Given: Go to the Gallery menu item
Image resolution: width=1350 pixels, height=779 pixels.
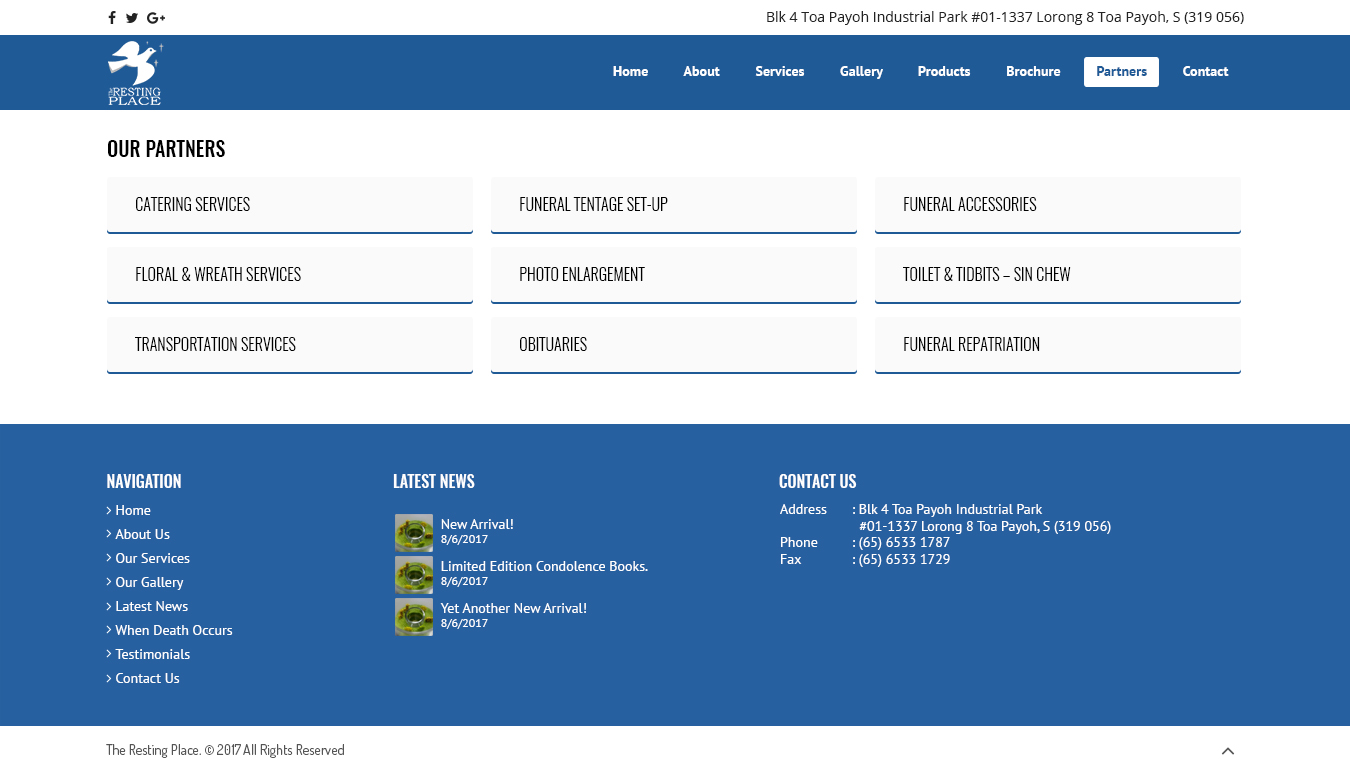Looking at the screenshot, I should [x=861, y=72].
